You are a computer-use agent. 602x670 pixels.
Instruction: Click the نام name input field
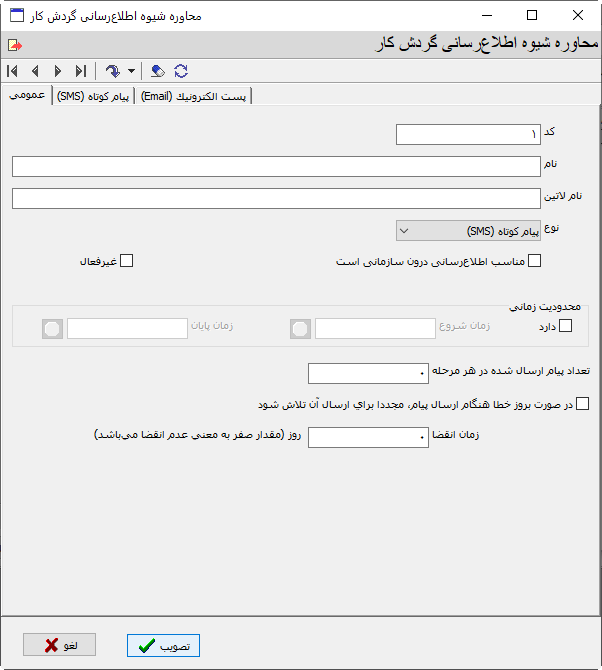click(276, 166)
